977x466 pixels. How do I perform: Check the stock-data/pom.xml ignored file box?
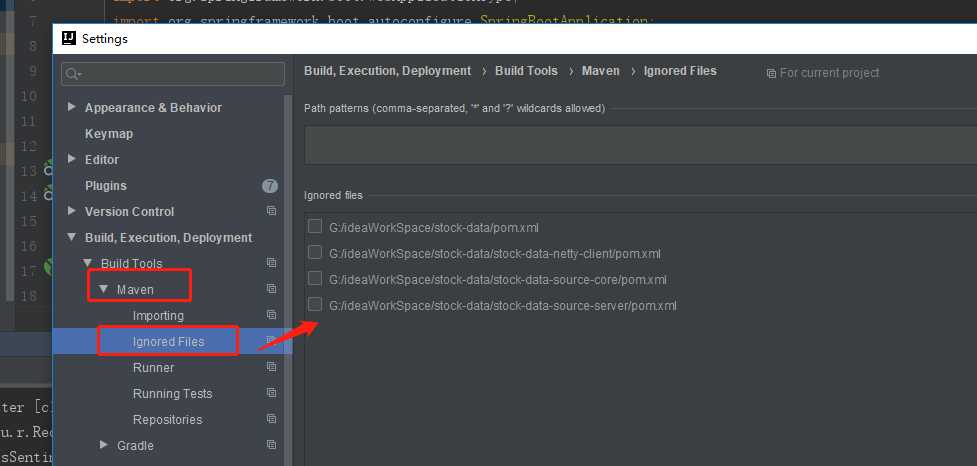pos(315,226)
